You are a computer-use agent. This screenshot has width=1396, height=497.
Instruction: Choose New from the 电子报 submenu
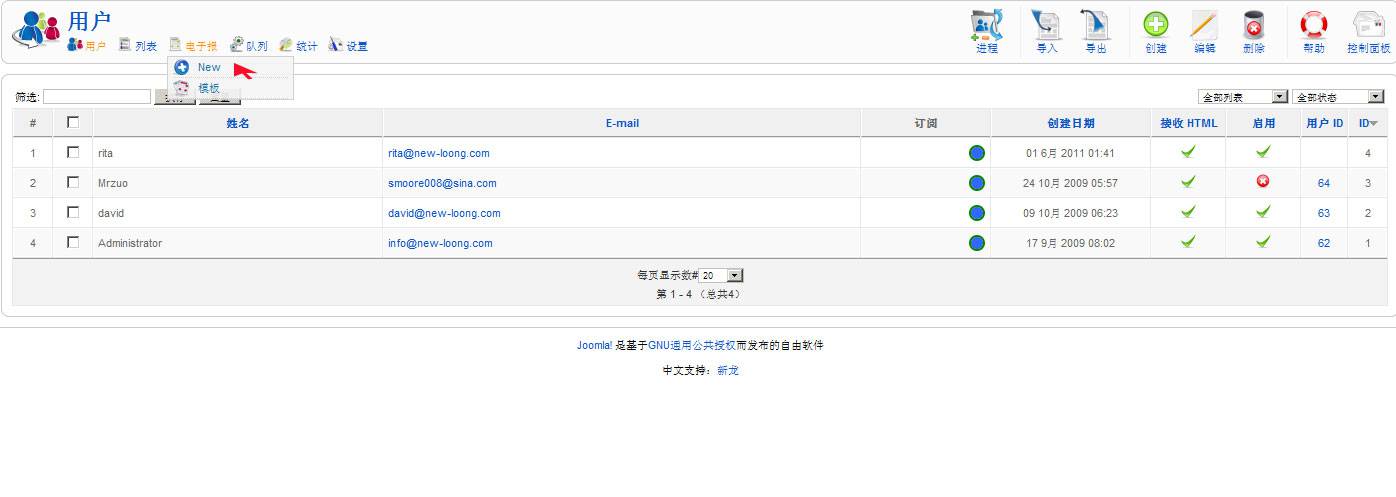(x=209, y=67)
